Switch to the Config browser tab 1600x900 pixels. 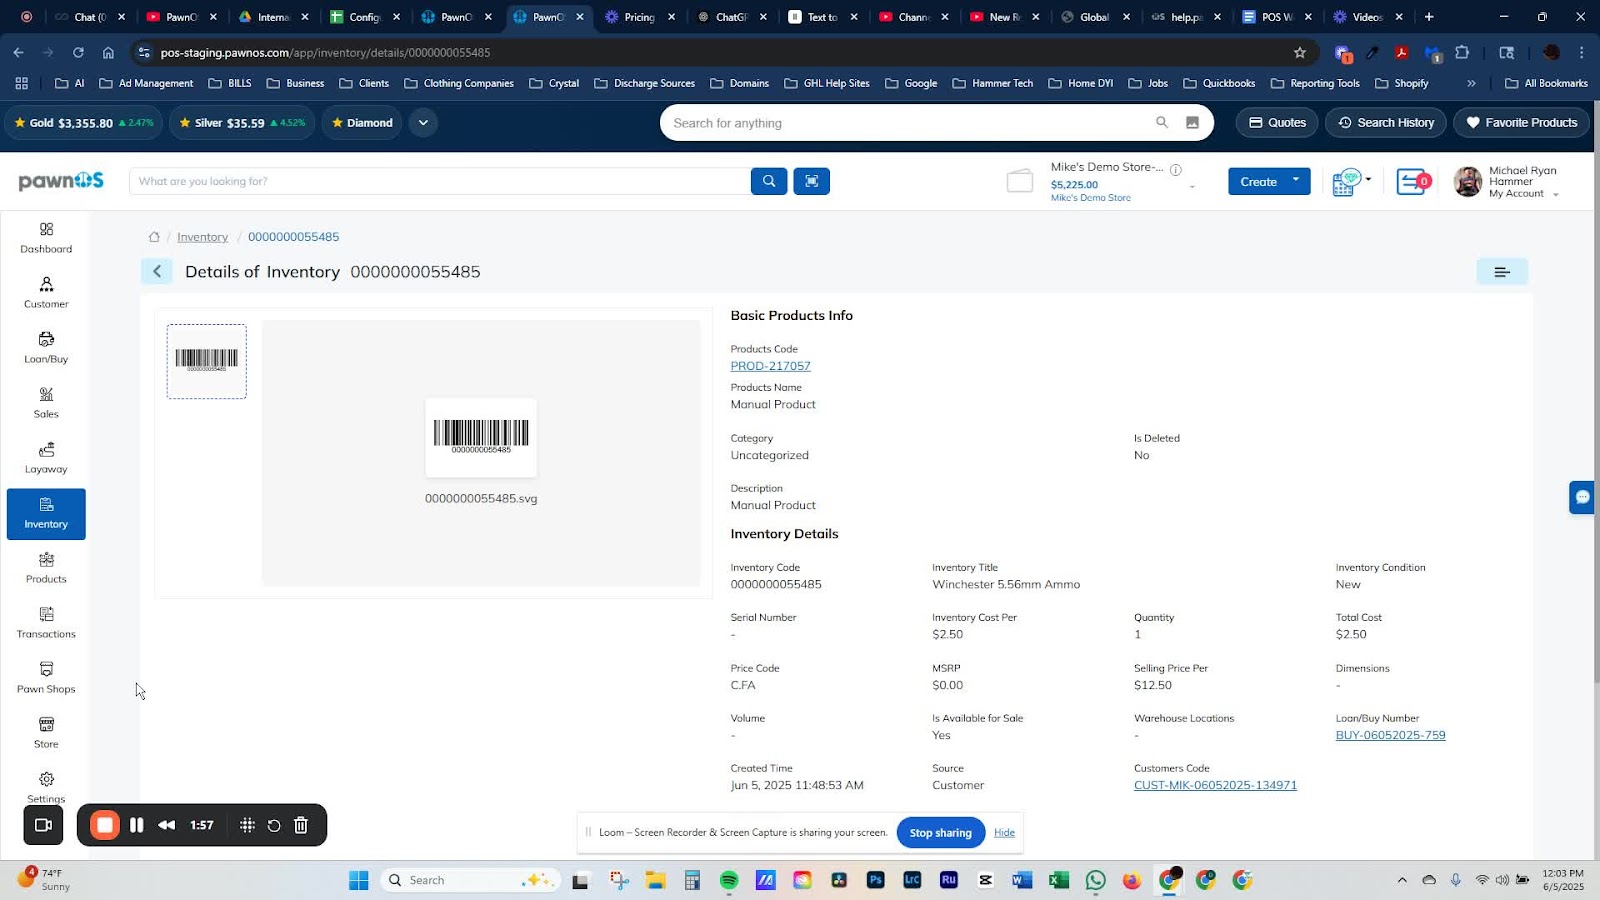[364, 17]
